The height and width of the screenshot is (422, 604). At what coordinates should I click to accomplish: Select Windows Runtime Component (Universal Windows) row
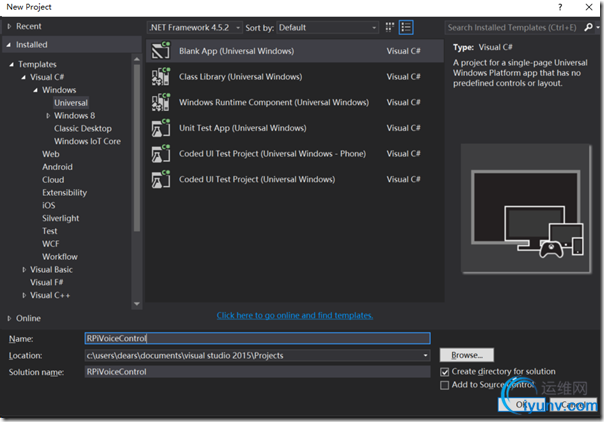tap(295, 102)
